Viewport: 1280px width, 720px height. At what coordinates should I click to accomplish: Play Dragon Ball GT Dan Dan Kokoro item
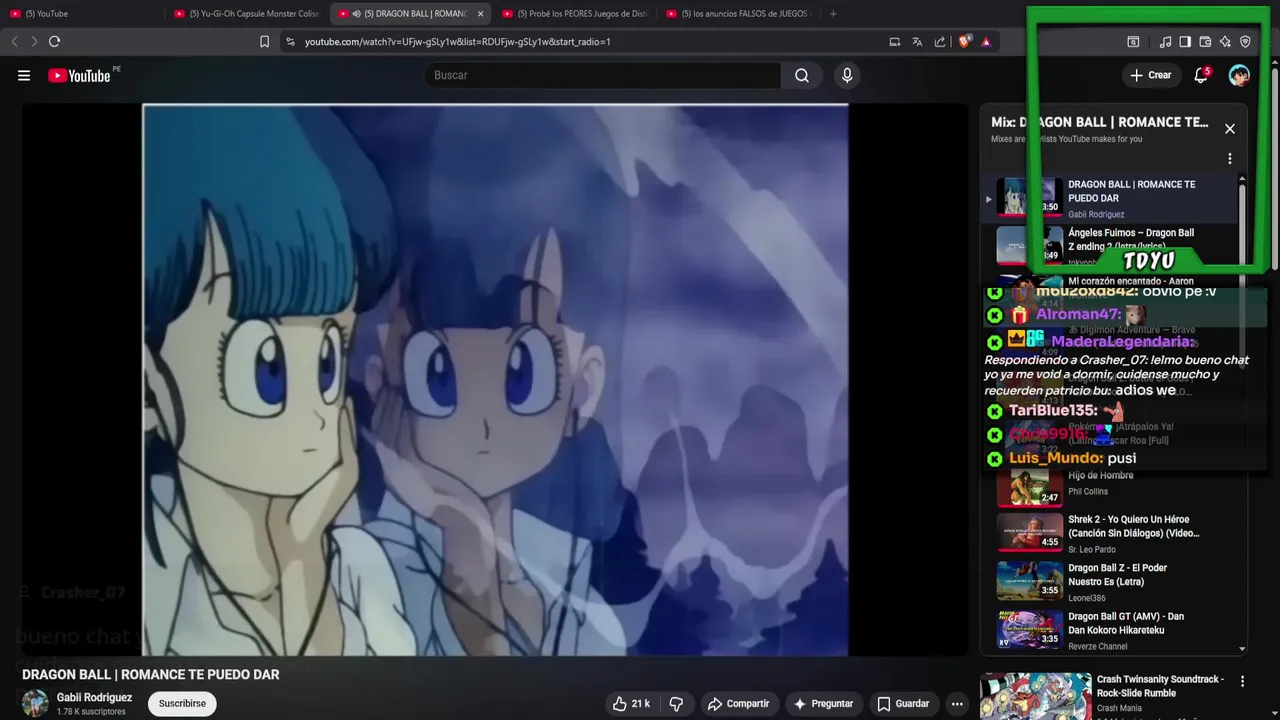click(1110, 630)
